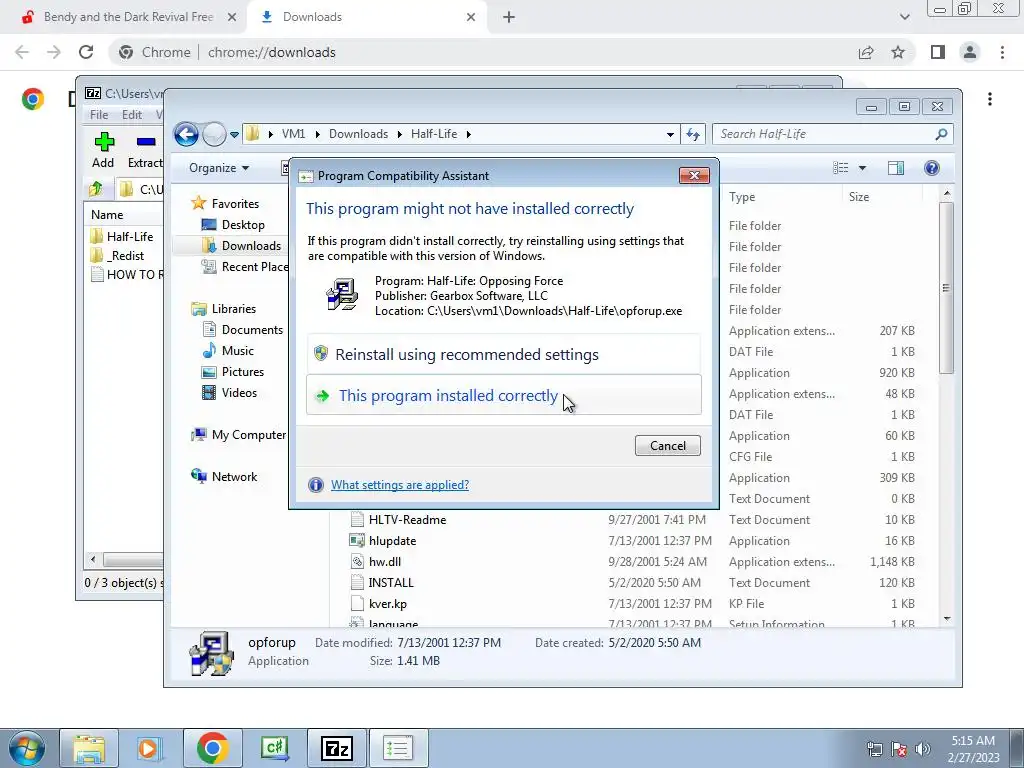Image resolution: width=1024 pixels, height=768 pixels.
Task: Open Explorer help icon
Action: coord(932,168)
